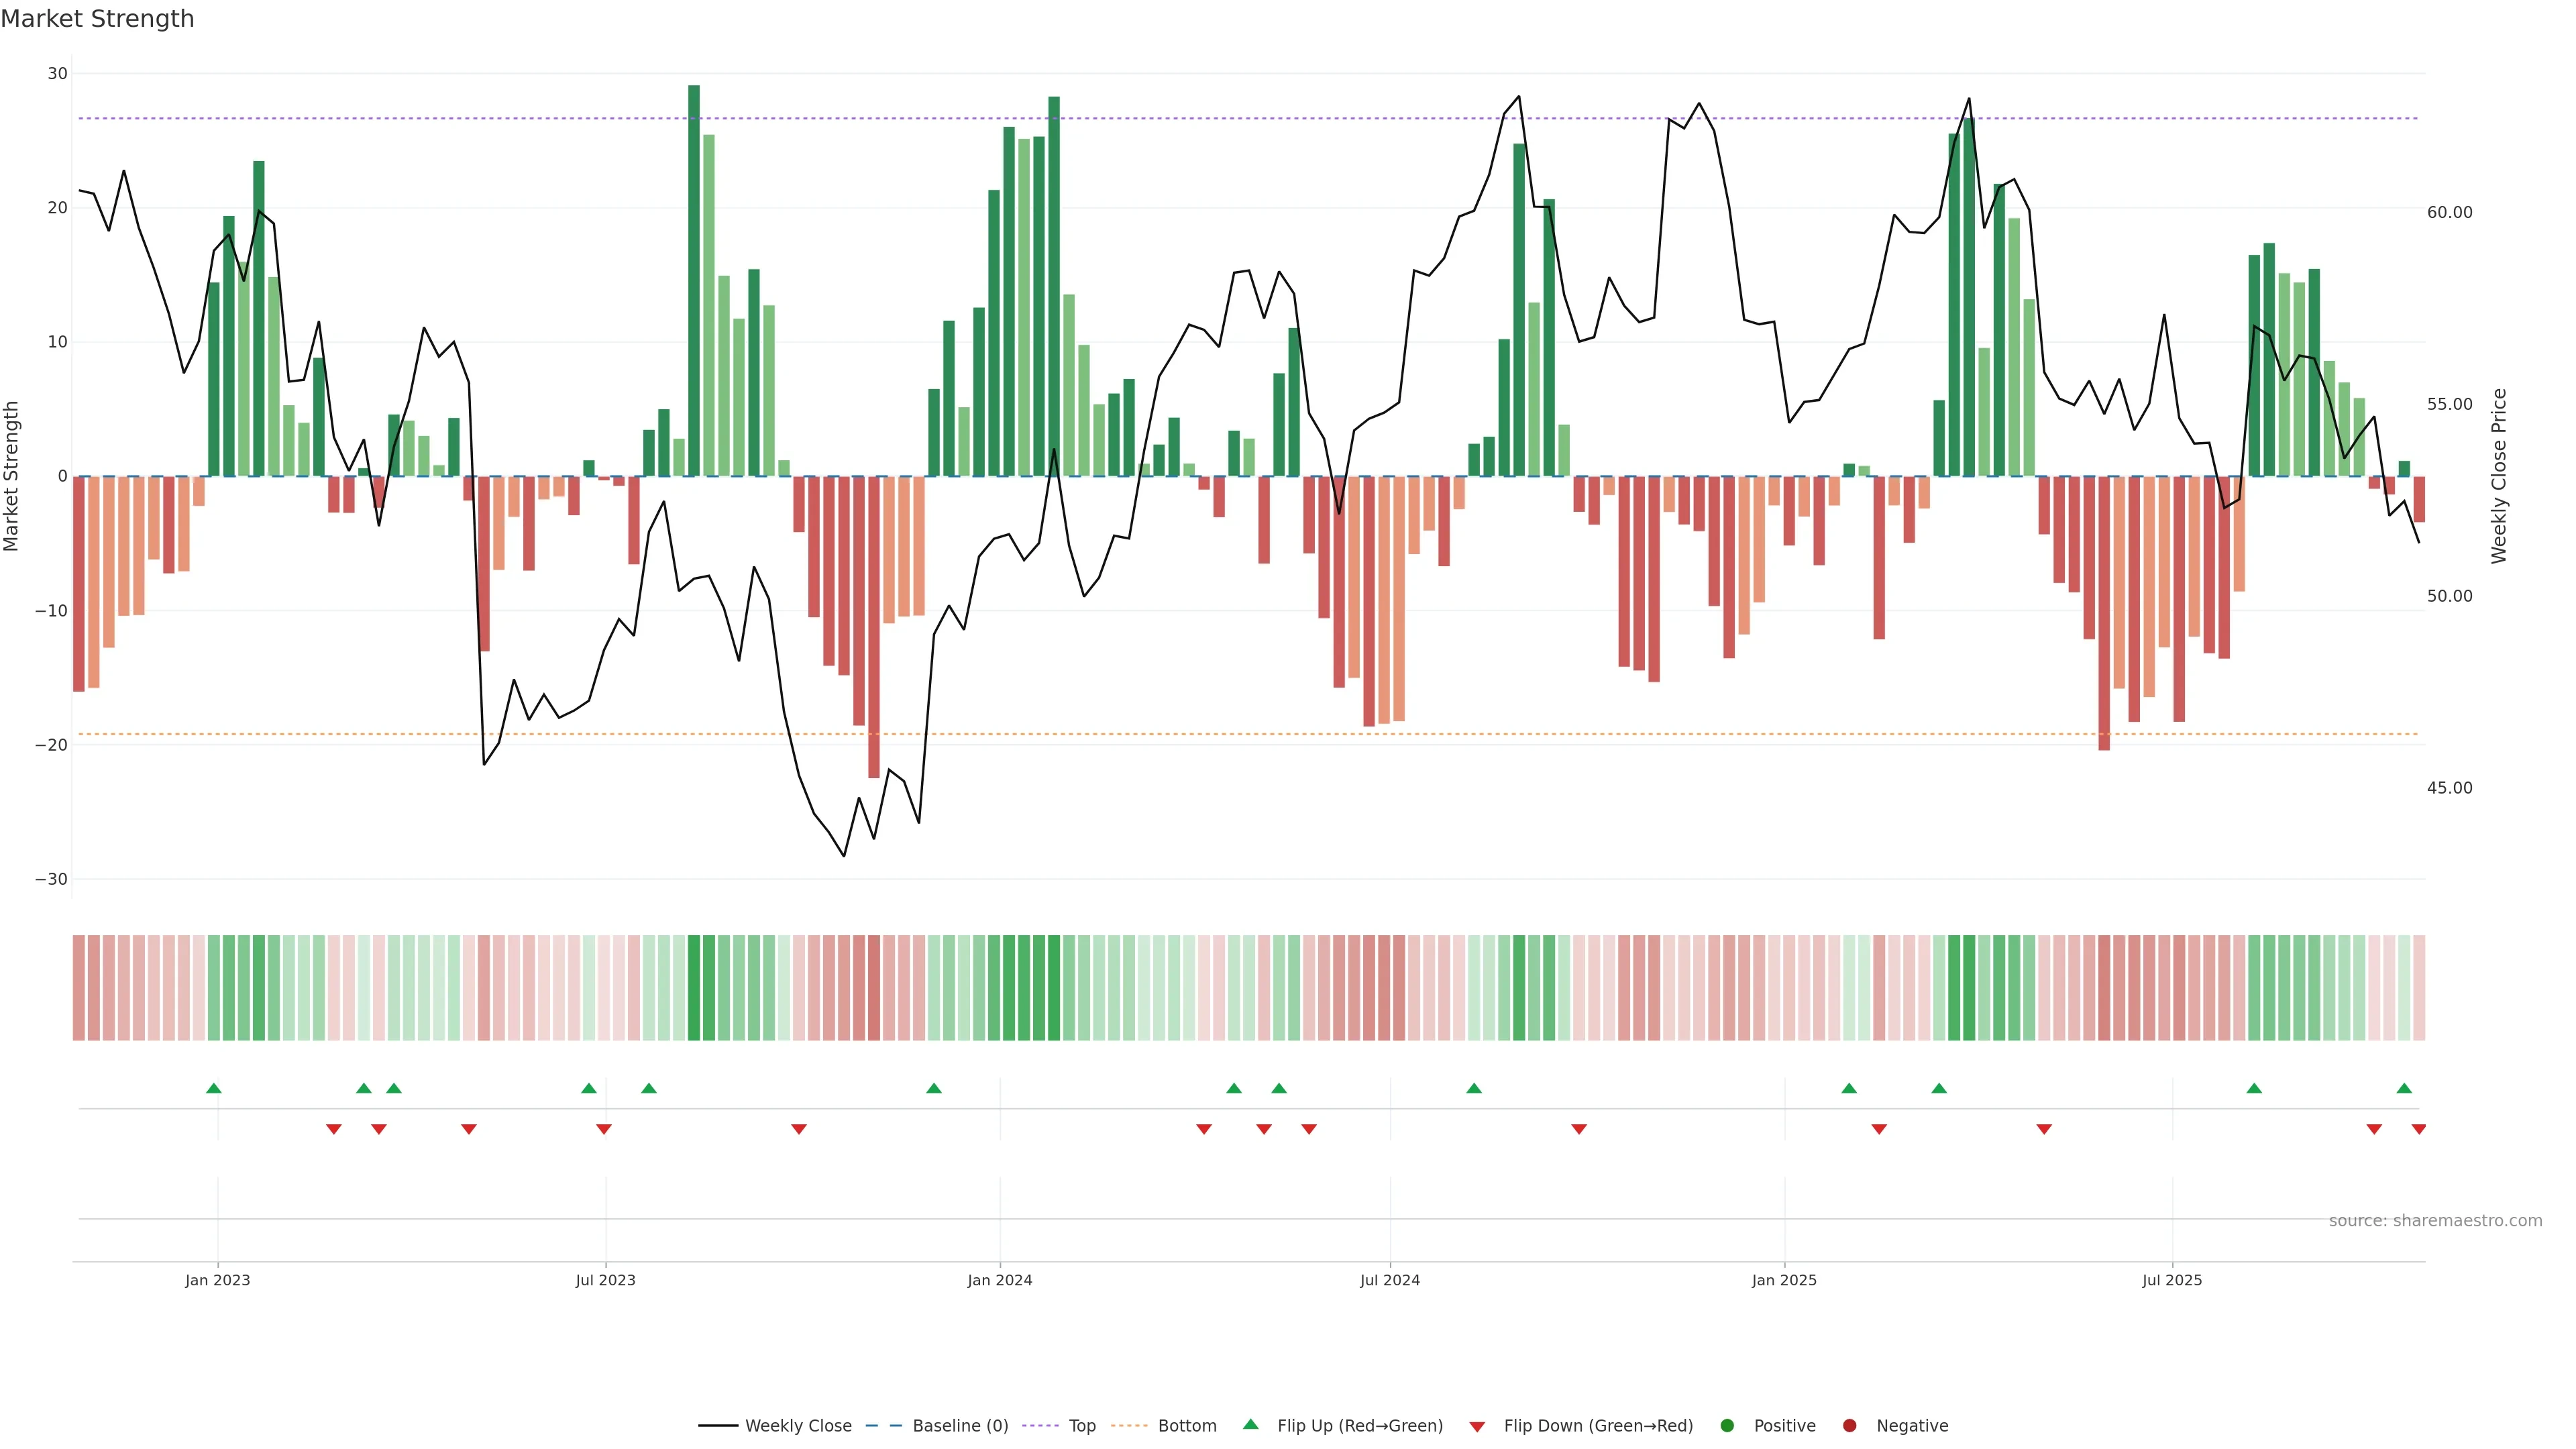The image size is (2576, 1449).
Task: Click the red Flip Down triangle in legend
Action: coord(1477,1426)
